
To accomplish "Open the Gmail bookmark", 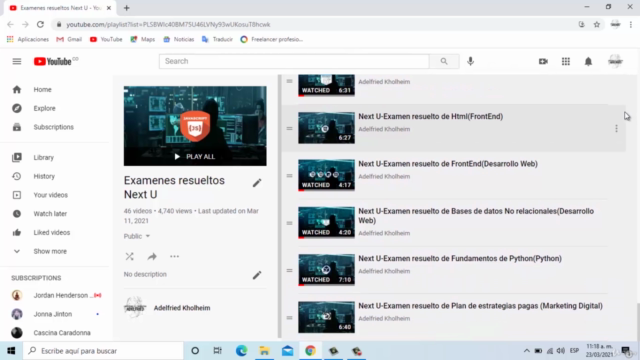I will pos(69,39).
